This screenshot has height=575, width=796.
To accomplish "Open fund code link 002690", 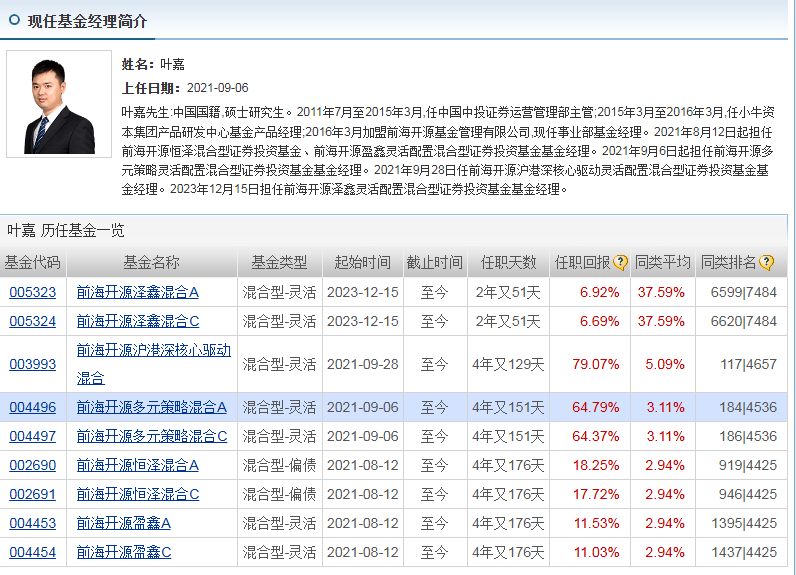I will coord(32,465).
